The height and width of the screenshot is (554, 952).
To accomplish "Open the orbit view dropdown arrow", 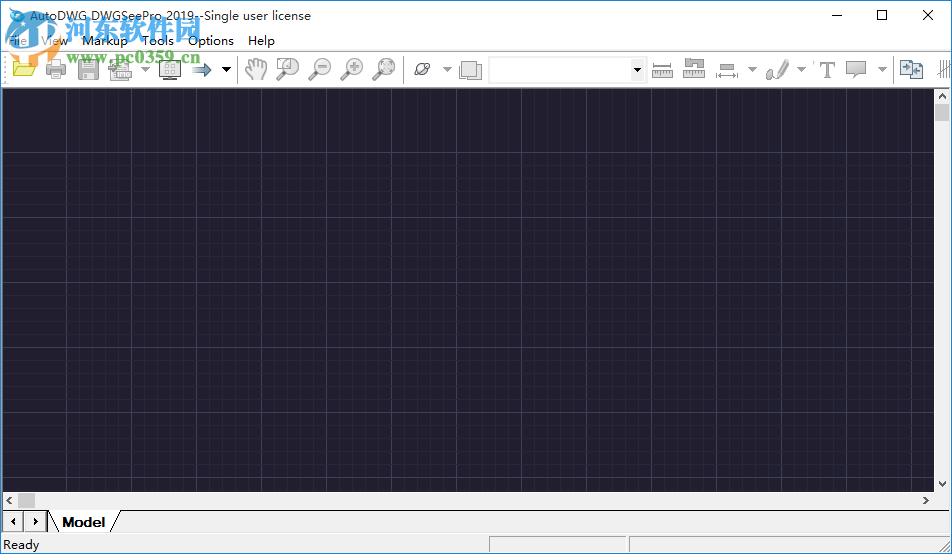I will click(x=447, y=69).
